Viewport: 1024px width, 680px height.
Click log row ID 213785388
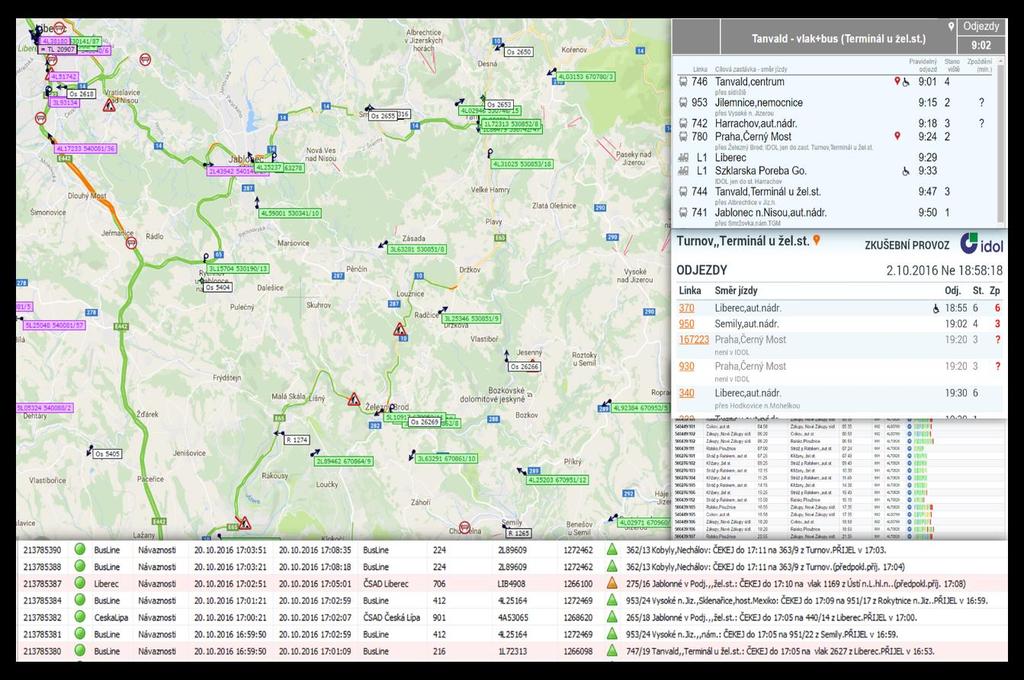[x=42, y=566]
